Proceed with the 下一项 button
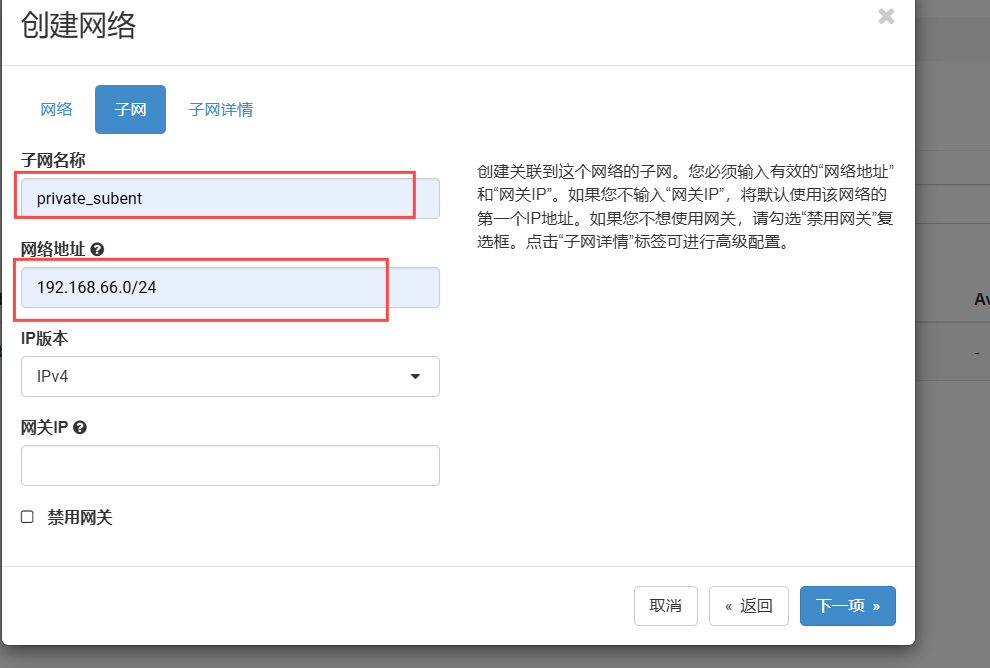Viewport: 990px width, 668px height. [x=847, y=606]
